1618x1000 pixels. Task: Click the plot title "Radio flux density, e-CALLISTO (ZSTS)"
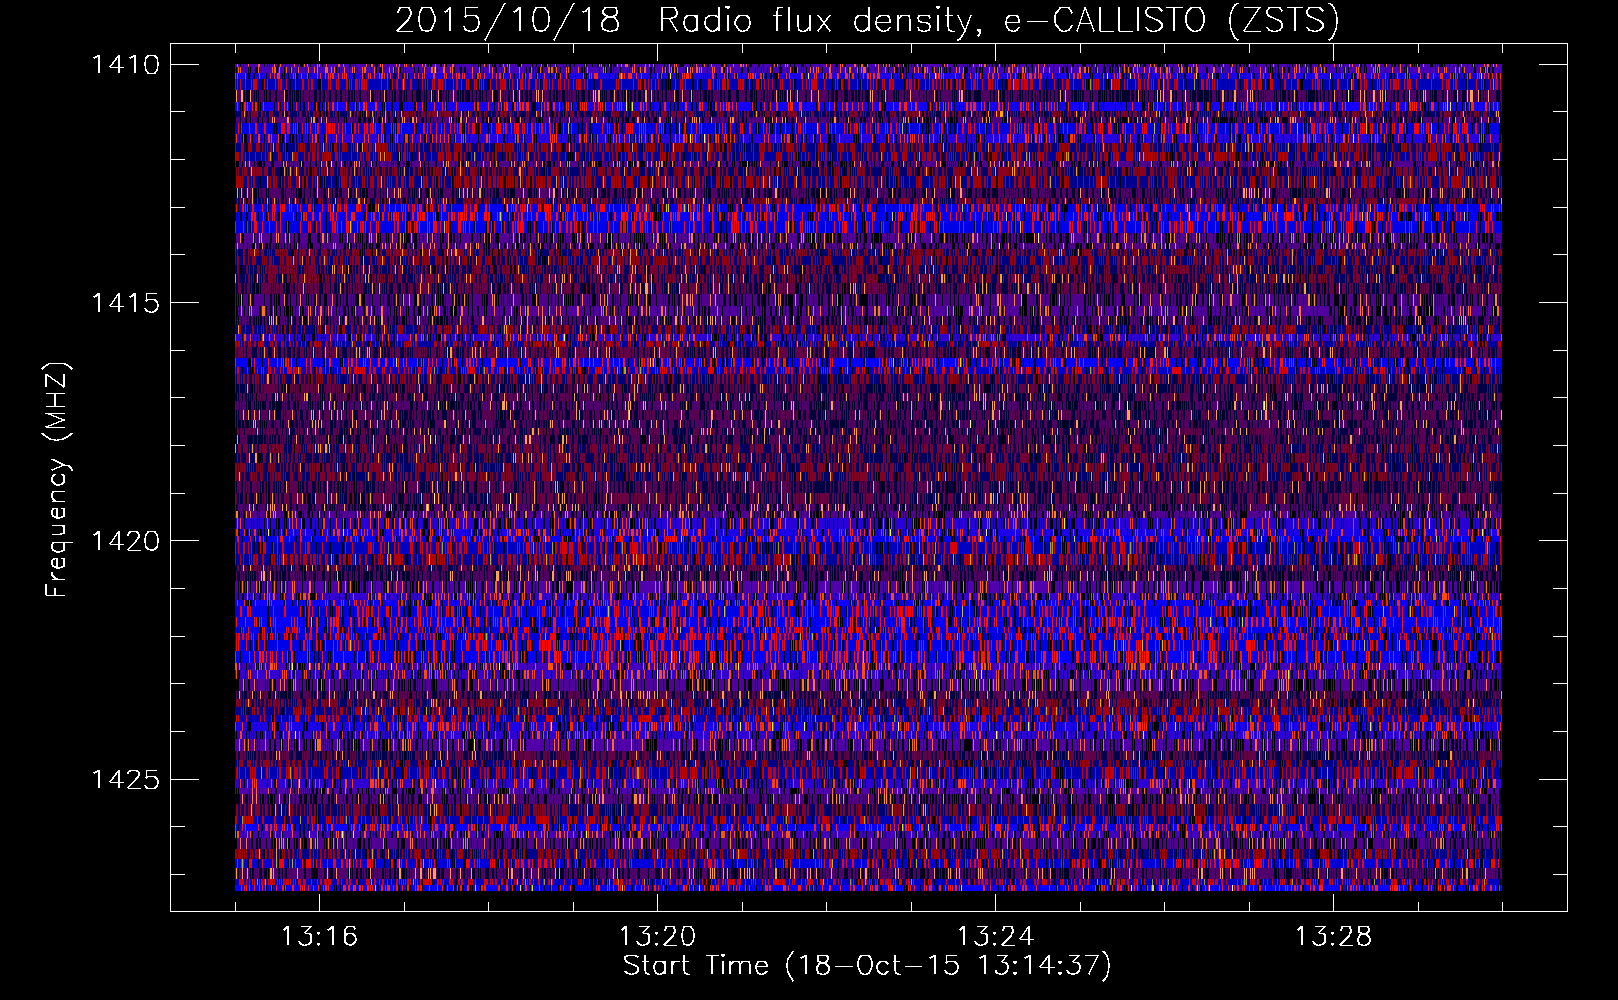(x=999, y=21)
